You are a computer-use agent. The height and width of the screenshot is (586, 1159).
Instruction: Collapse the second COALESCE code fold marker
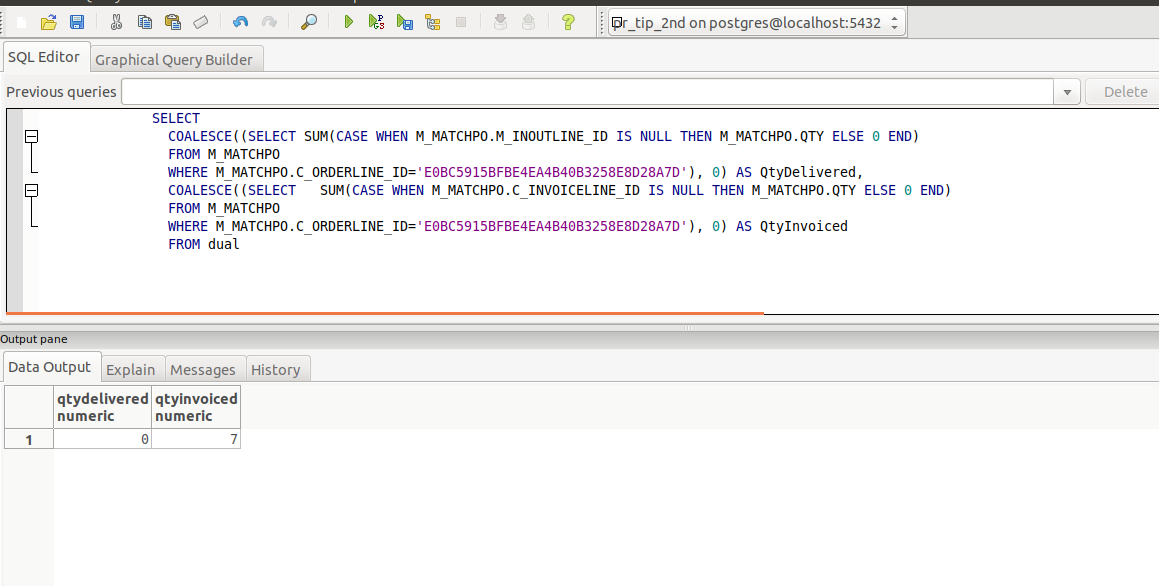pos(31,190)
